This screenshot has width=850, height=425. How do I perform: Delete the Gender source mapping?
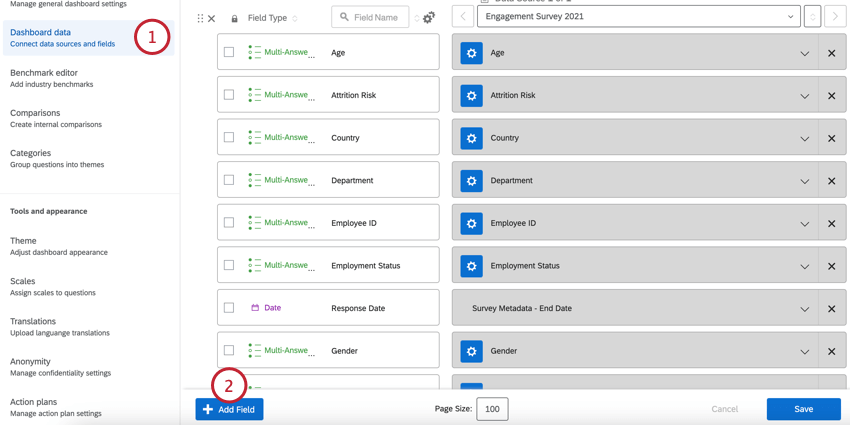tap(831, 351)
